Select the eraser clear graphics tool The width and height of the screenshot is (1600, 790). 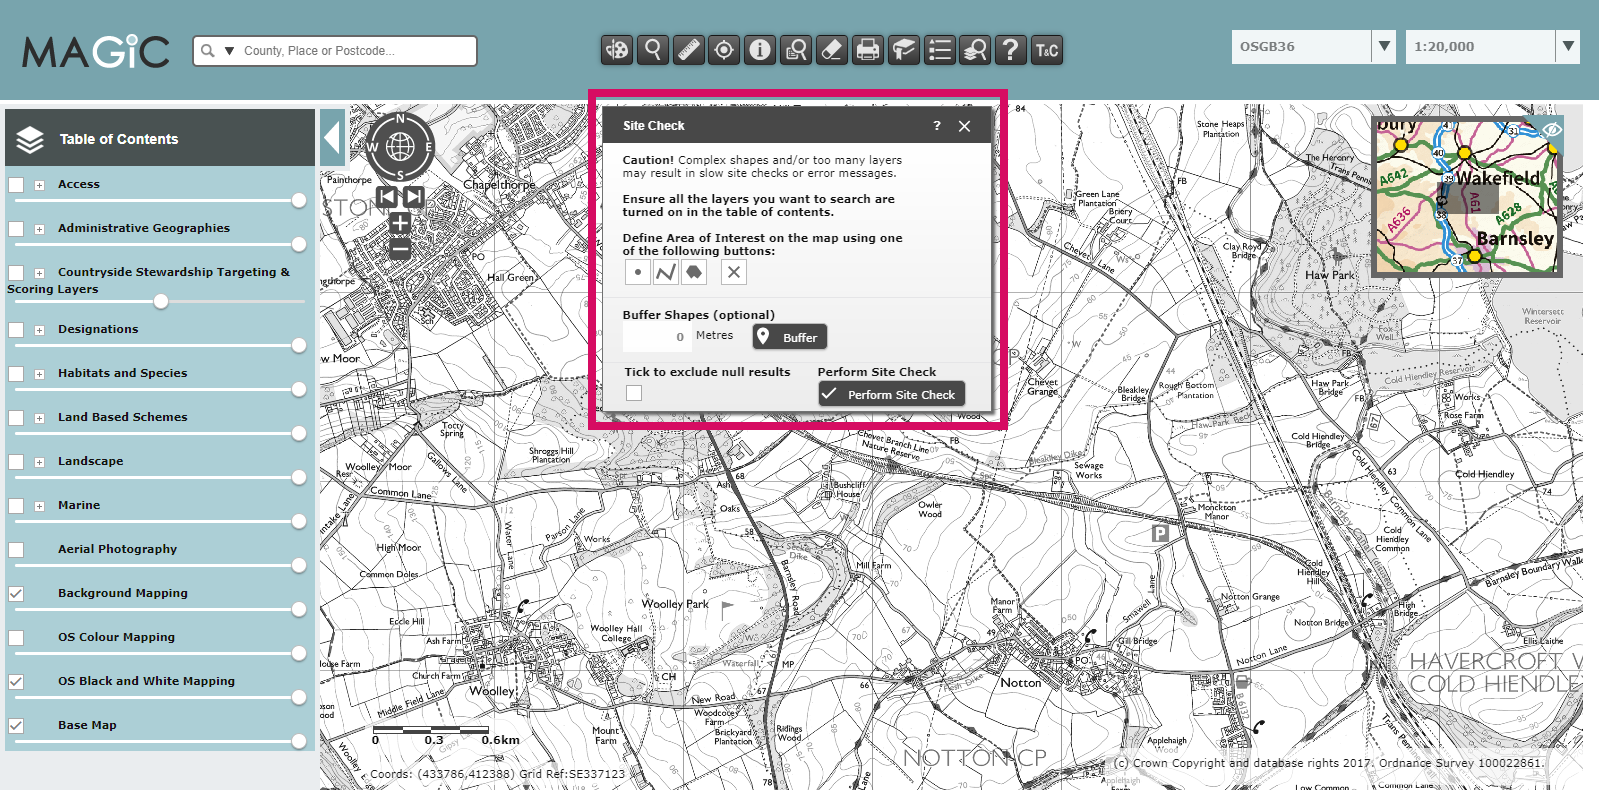(832, 49)
